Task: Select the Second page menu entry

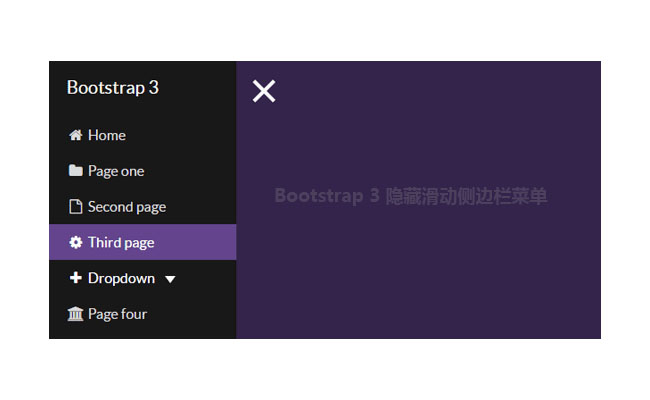Action: tap(127, 207)
